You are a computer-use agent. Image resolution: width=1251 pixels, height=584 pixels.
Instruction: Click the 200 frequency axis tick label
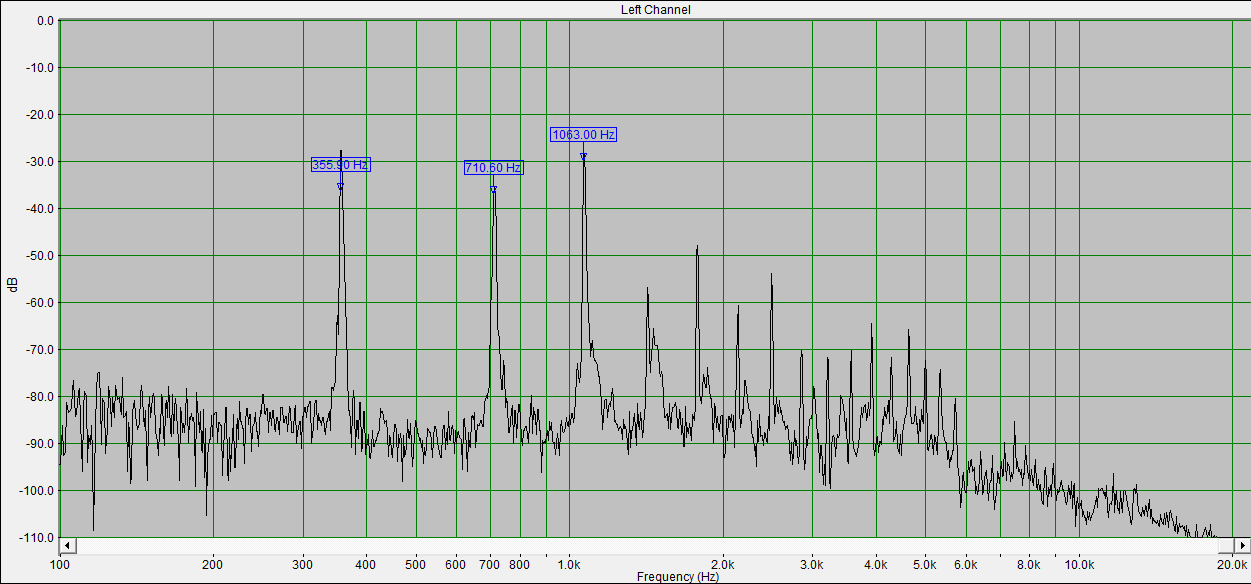pyautogui.click(x=213, y=565)
